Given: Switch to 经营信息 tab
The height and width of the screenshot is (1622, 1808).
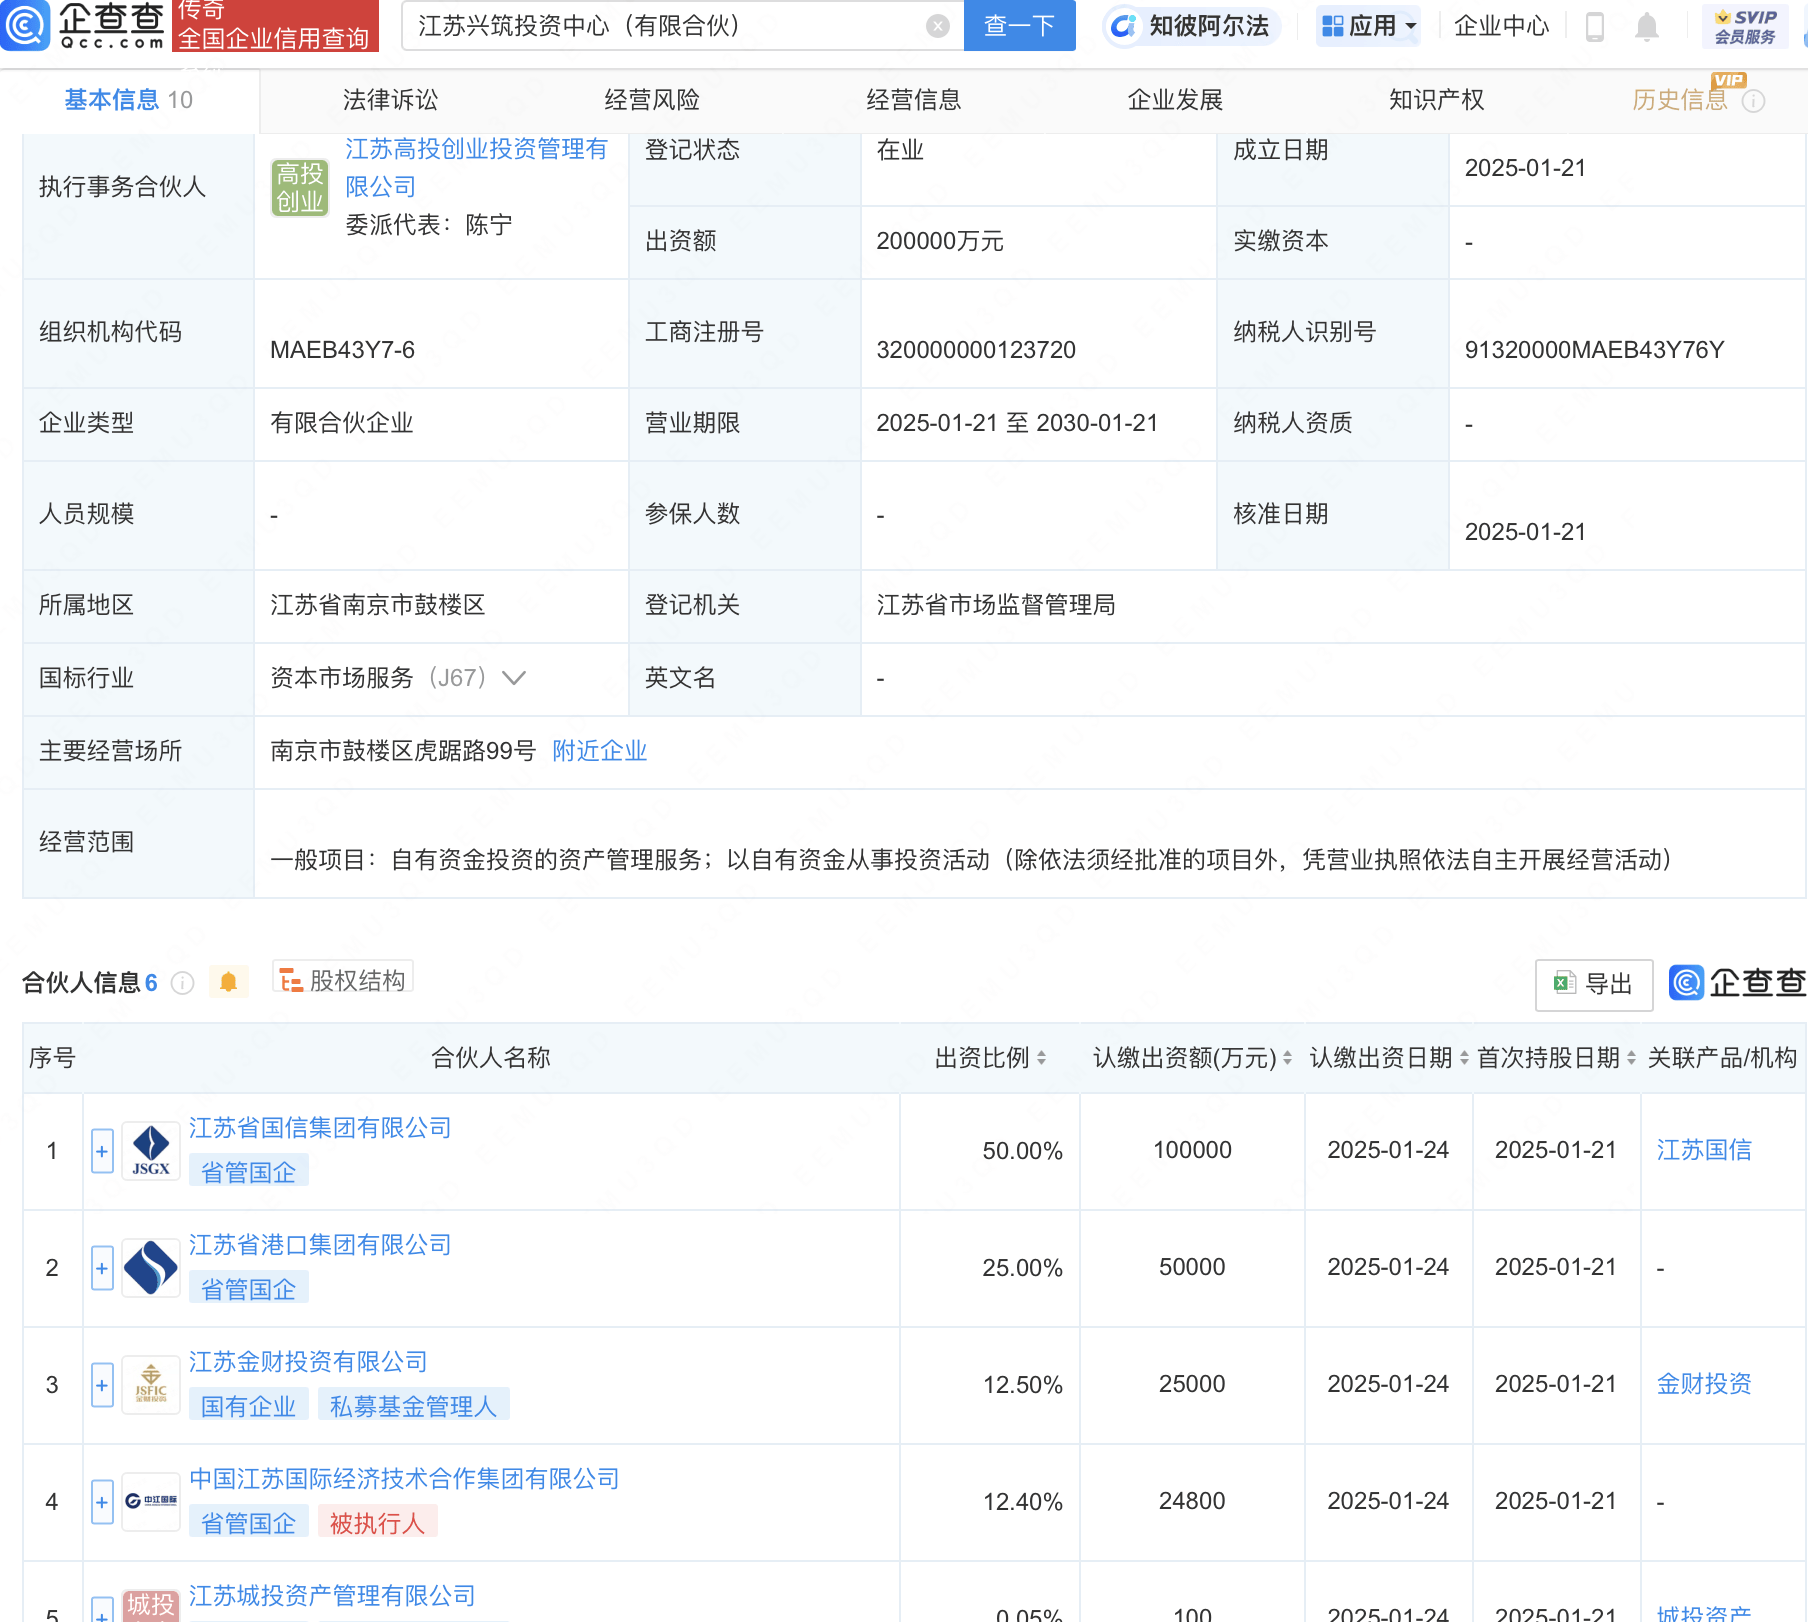Looking at the screenshot, I should (x=914, y=100).
